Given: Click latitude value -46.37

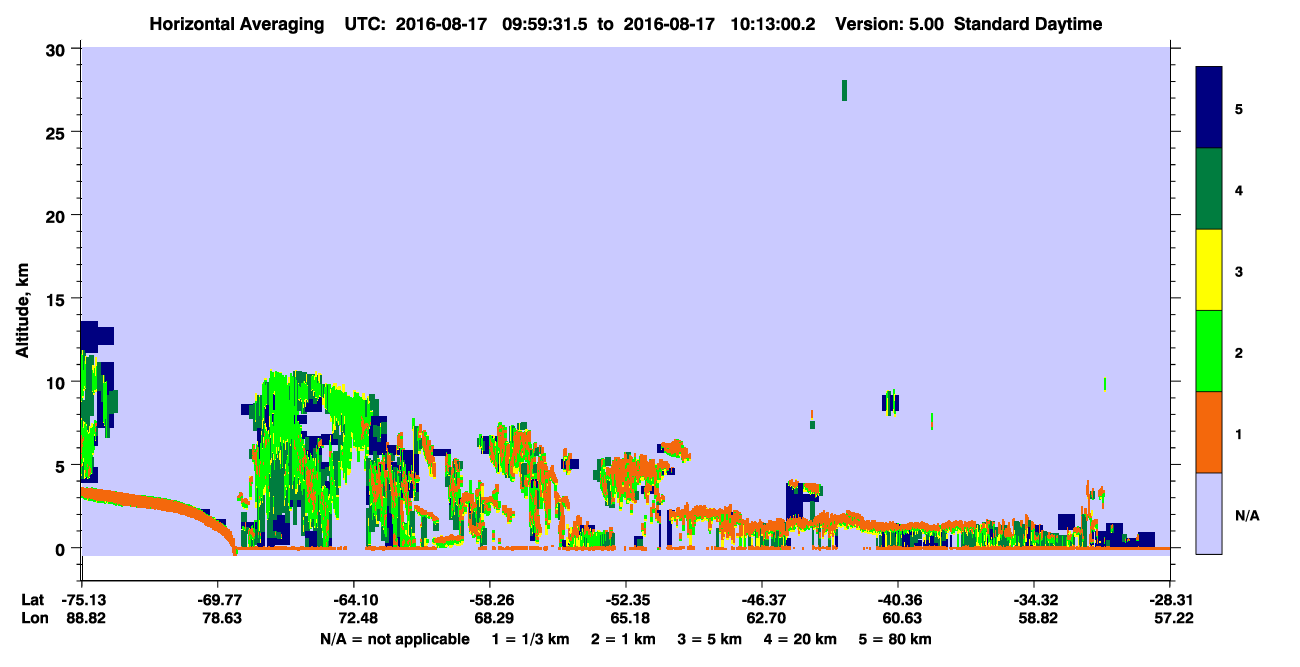Looking at the screenshot, I should 762,600.
